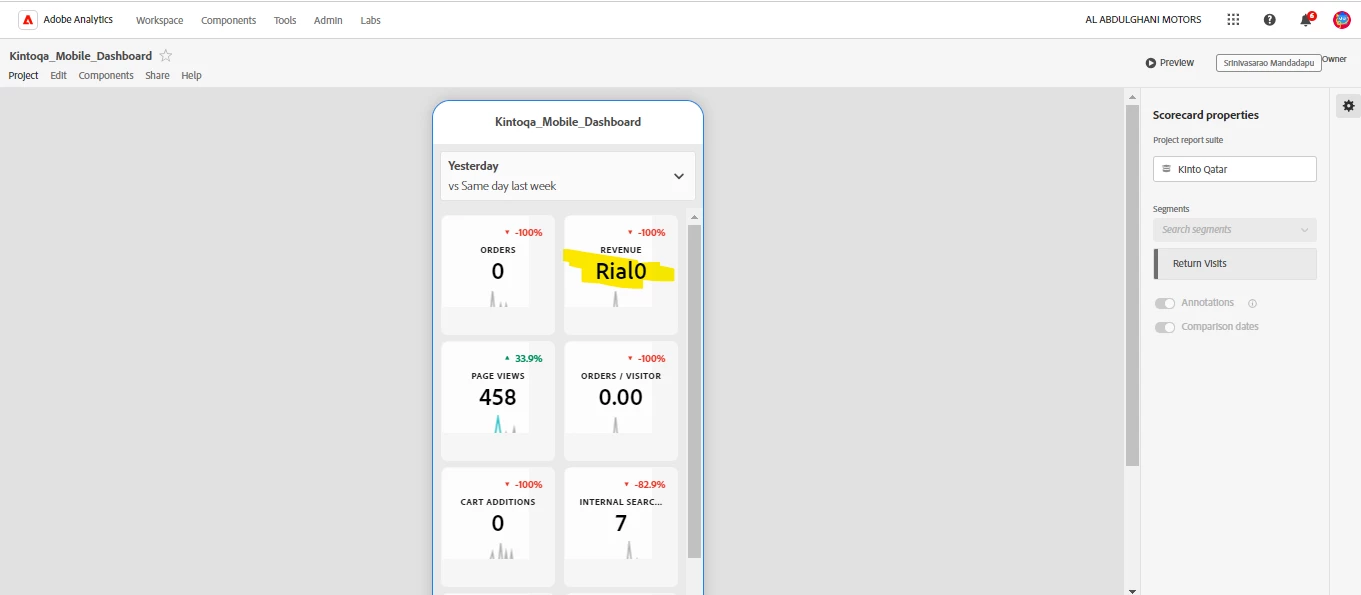Click the mobile preview Kintoqa_Mobile_Dashboard header
This screenshot has width=1361, height=595.
[568, 122]
